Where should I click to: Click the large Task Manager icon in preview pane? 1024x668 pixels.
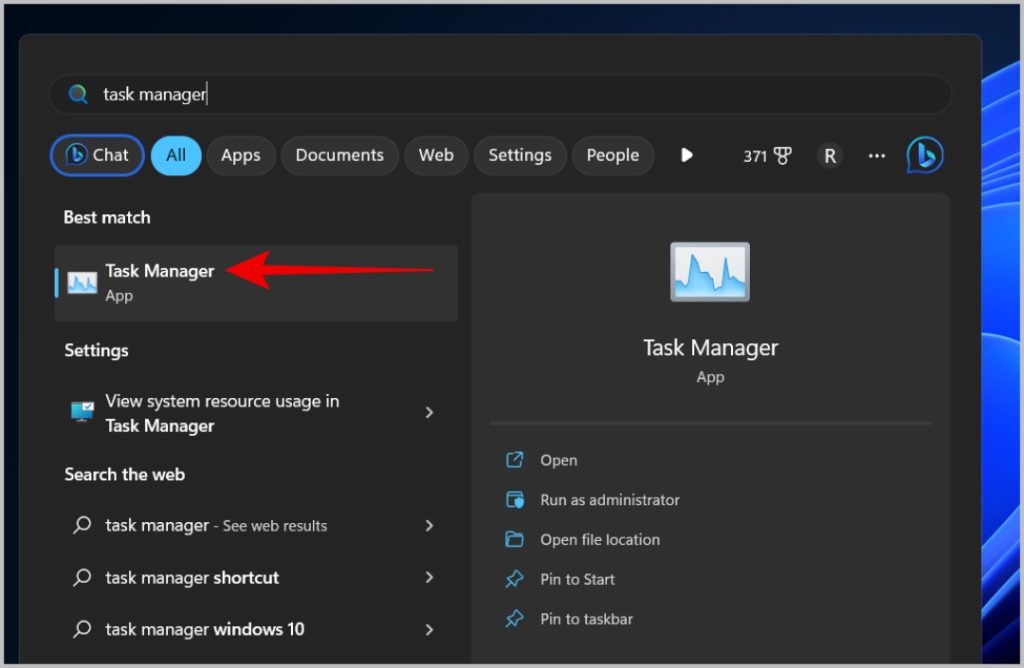click(x=710, y=272)
